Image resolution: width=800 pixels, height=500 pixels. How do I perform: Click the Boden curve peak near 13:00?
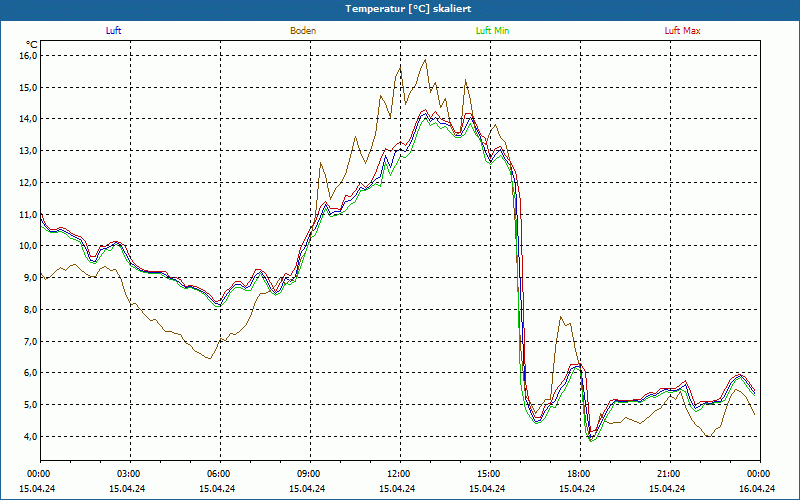pyautogui.click(x=425, y=60)
